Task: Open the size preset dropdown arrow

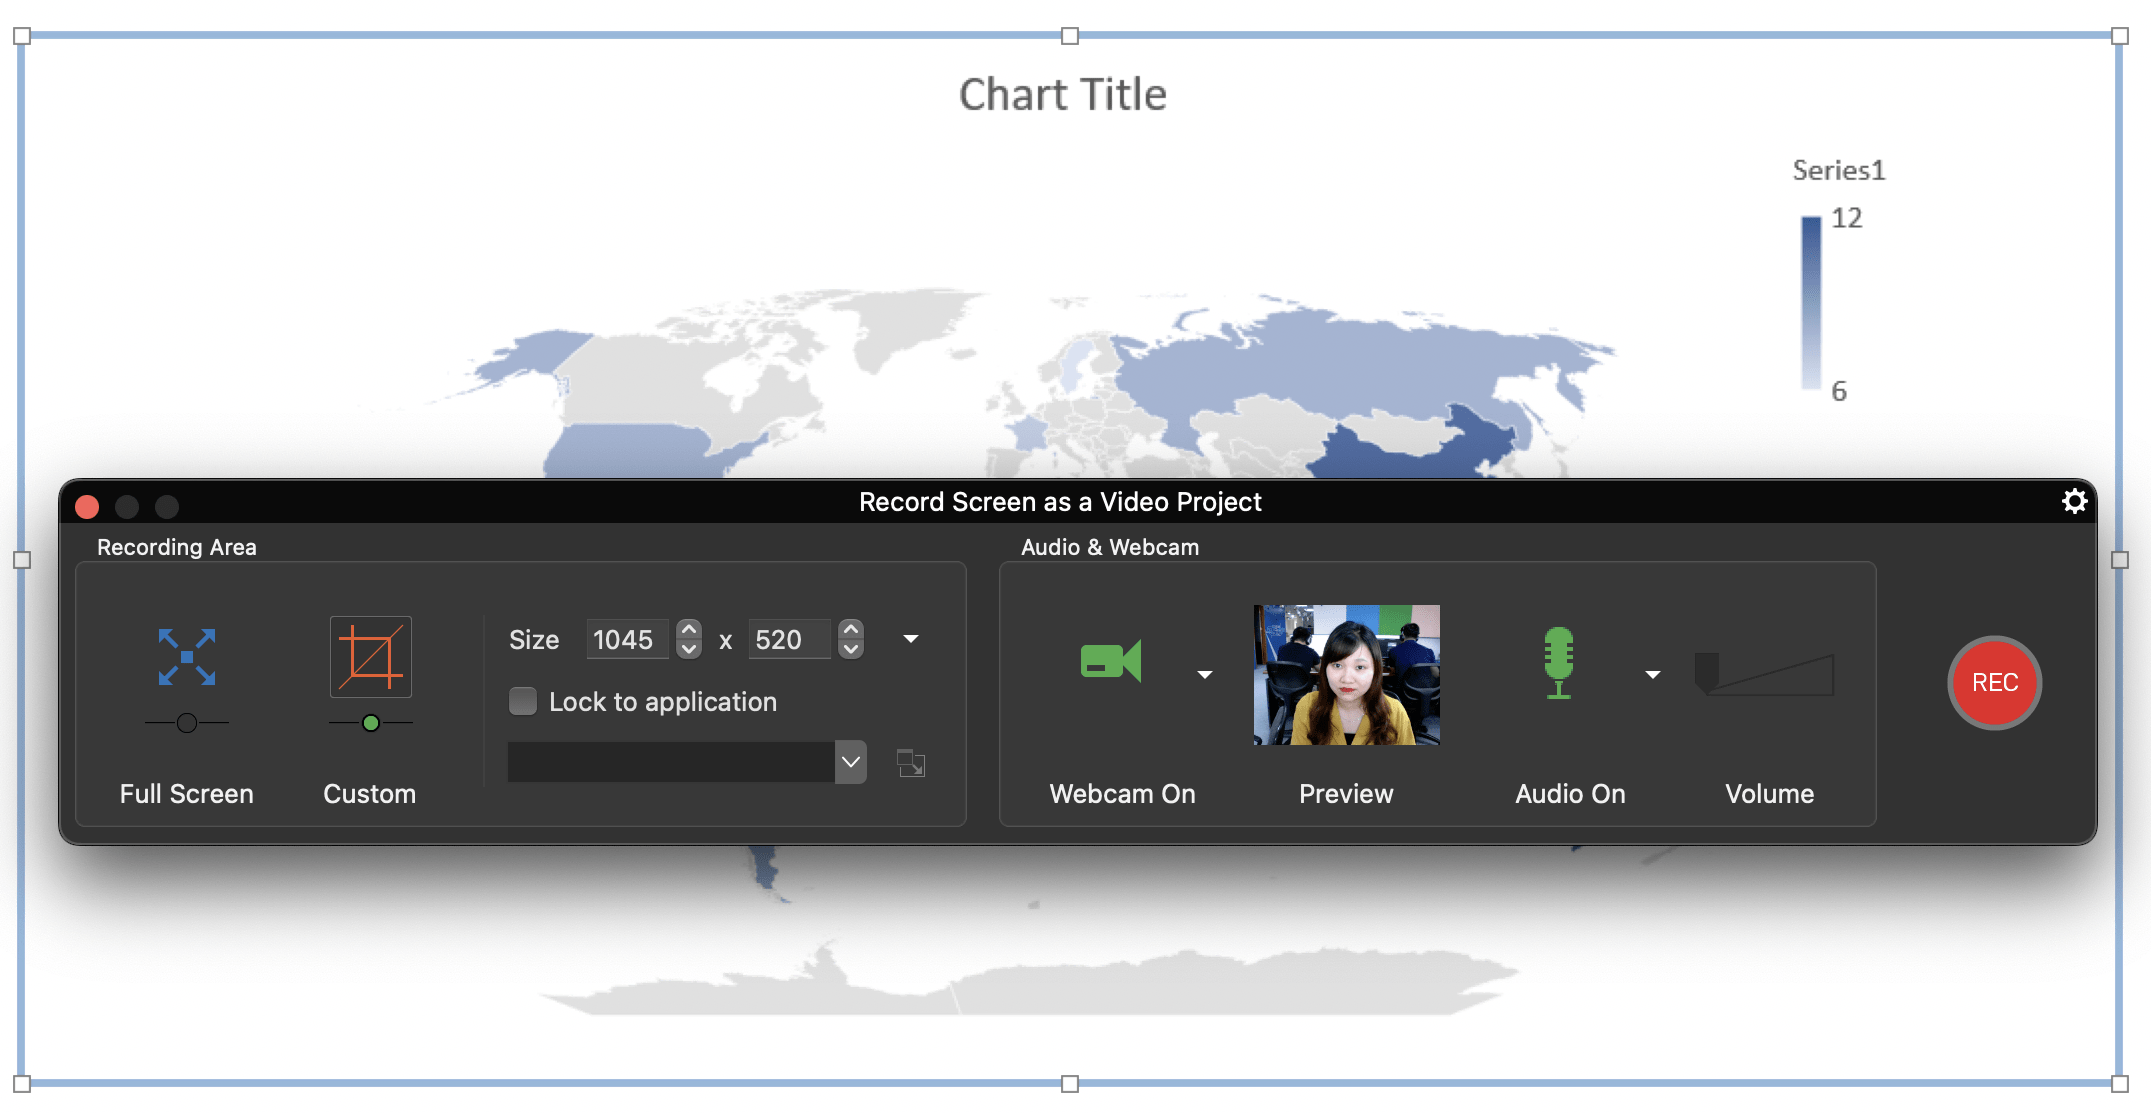Action: (x=909, y=639)
